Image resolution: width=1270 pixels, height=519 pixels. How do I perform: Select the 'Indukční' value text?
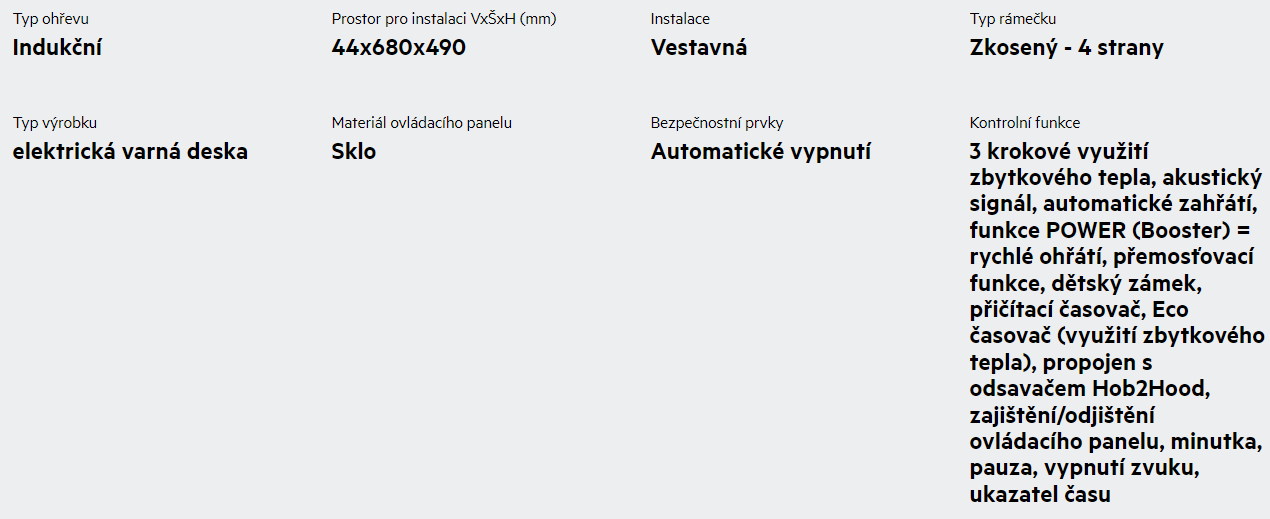pyautogui.click(x=57, y=47)
